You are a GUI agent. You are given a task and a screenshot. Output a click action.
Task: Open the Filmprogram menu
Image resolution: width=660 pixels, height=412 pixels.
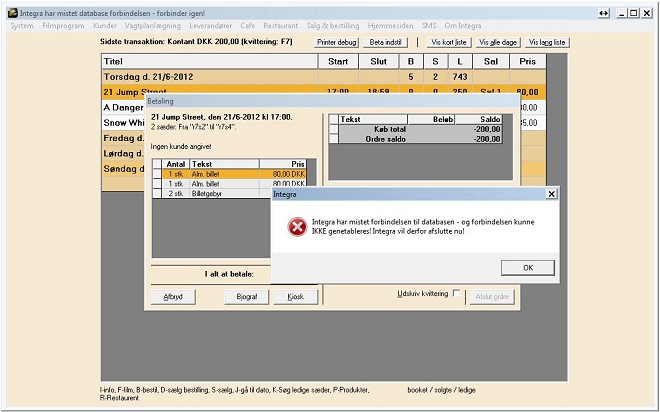tap(63, 26)
